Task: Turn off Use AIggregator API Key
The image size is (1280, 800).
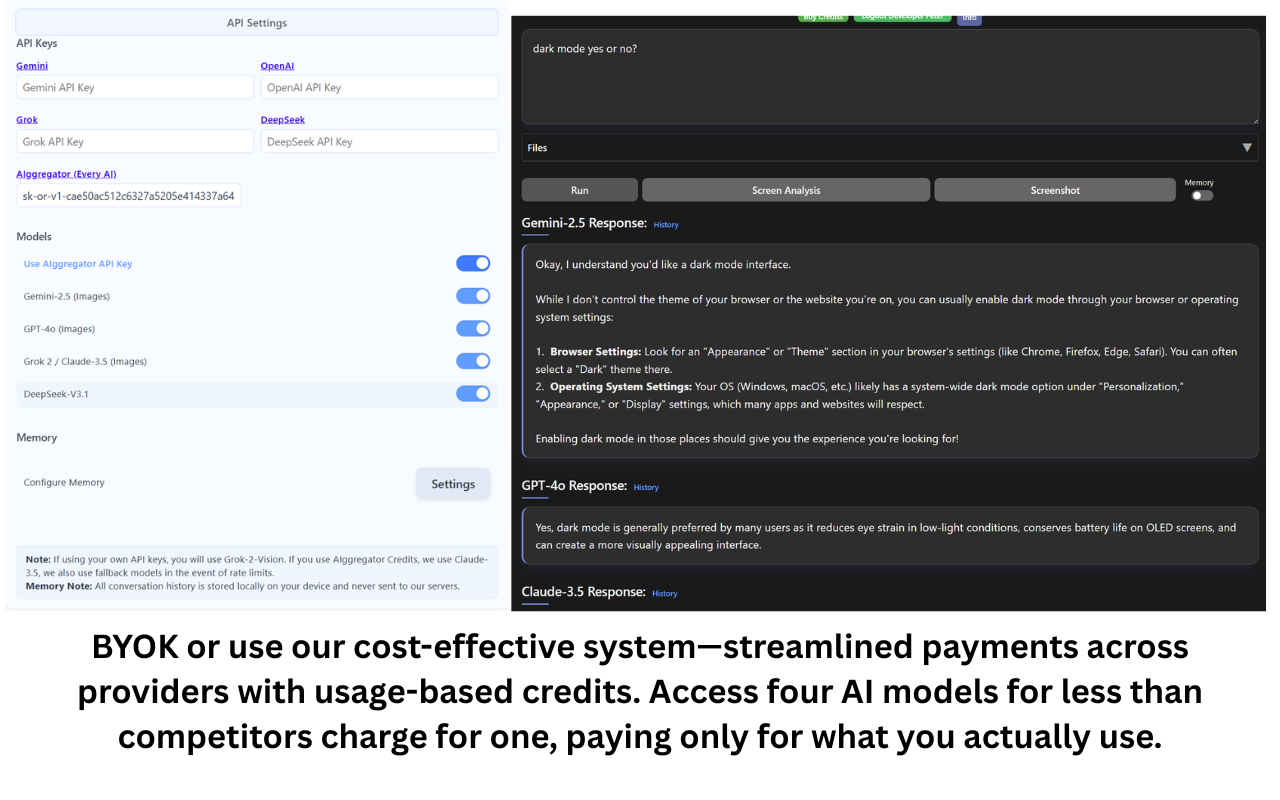Action: pos(473,263)
